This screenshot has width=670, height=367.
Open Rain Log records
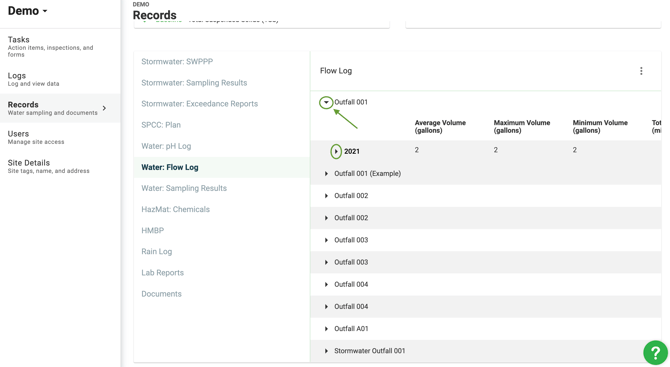pos(156,252)
